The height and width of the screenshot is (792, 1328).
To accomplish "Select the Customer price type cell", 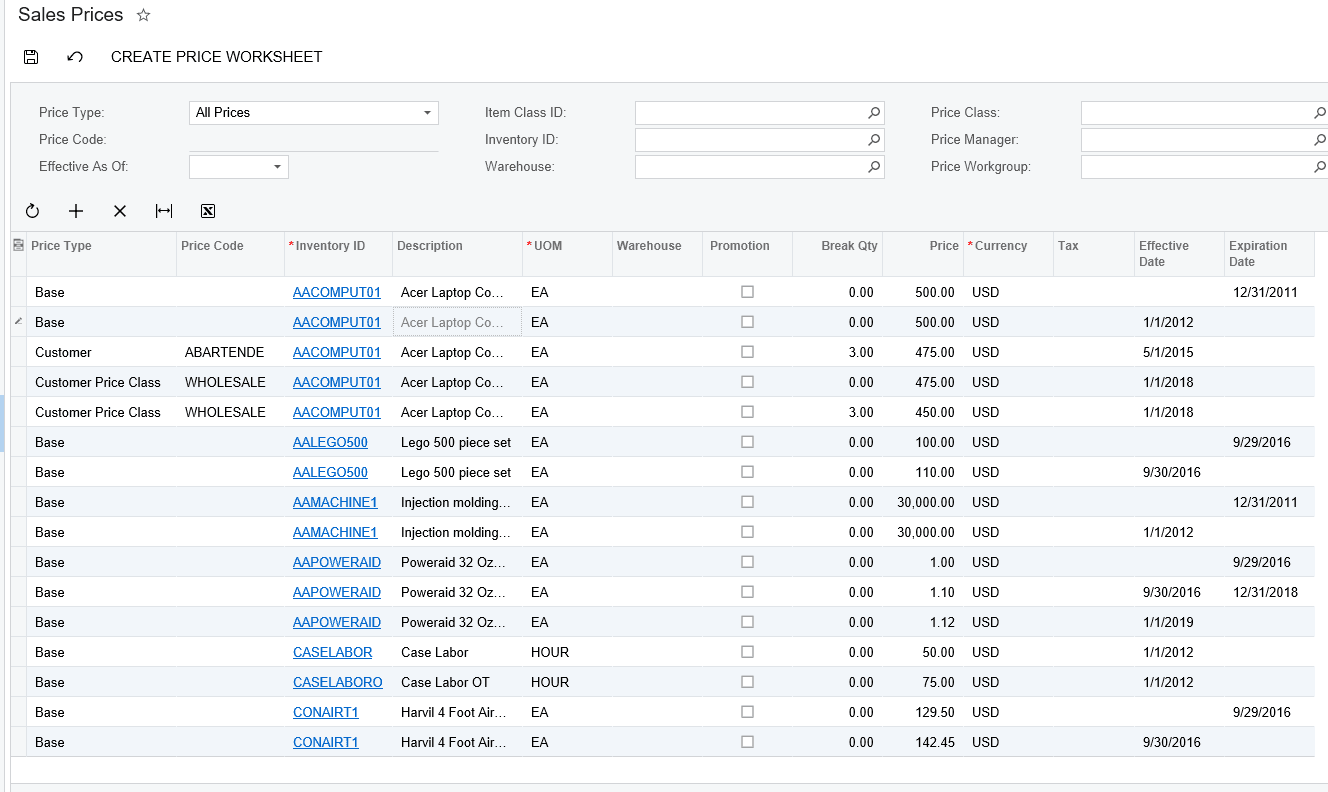I will pos(101,352).
